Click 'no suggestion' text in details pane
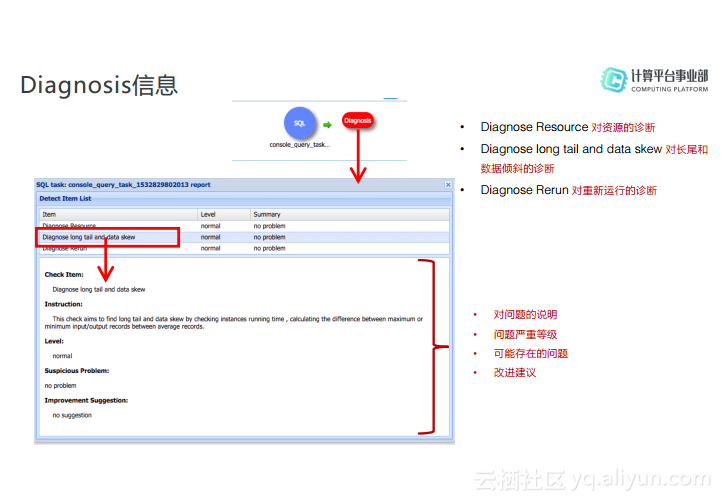 [72, 415]
